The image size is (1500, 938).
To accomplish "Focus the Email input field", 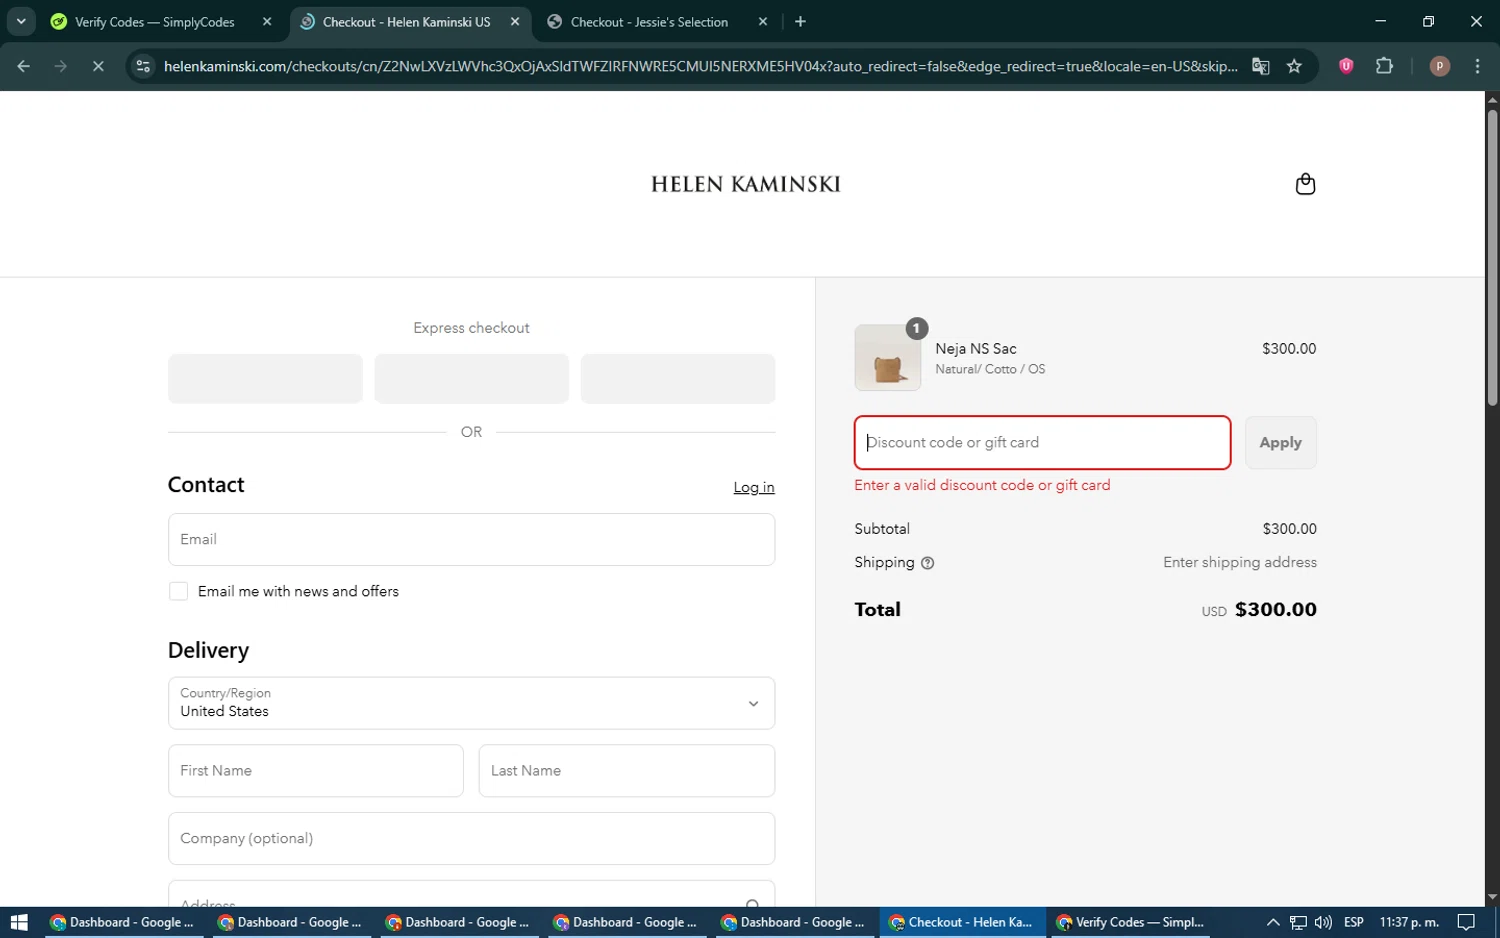I will (x=471, y=539).
